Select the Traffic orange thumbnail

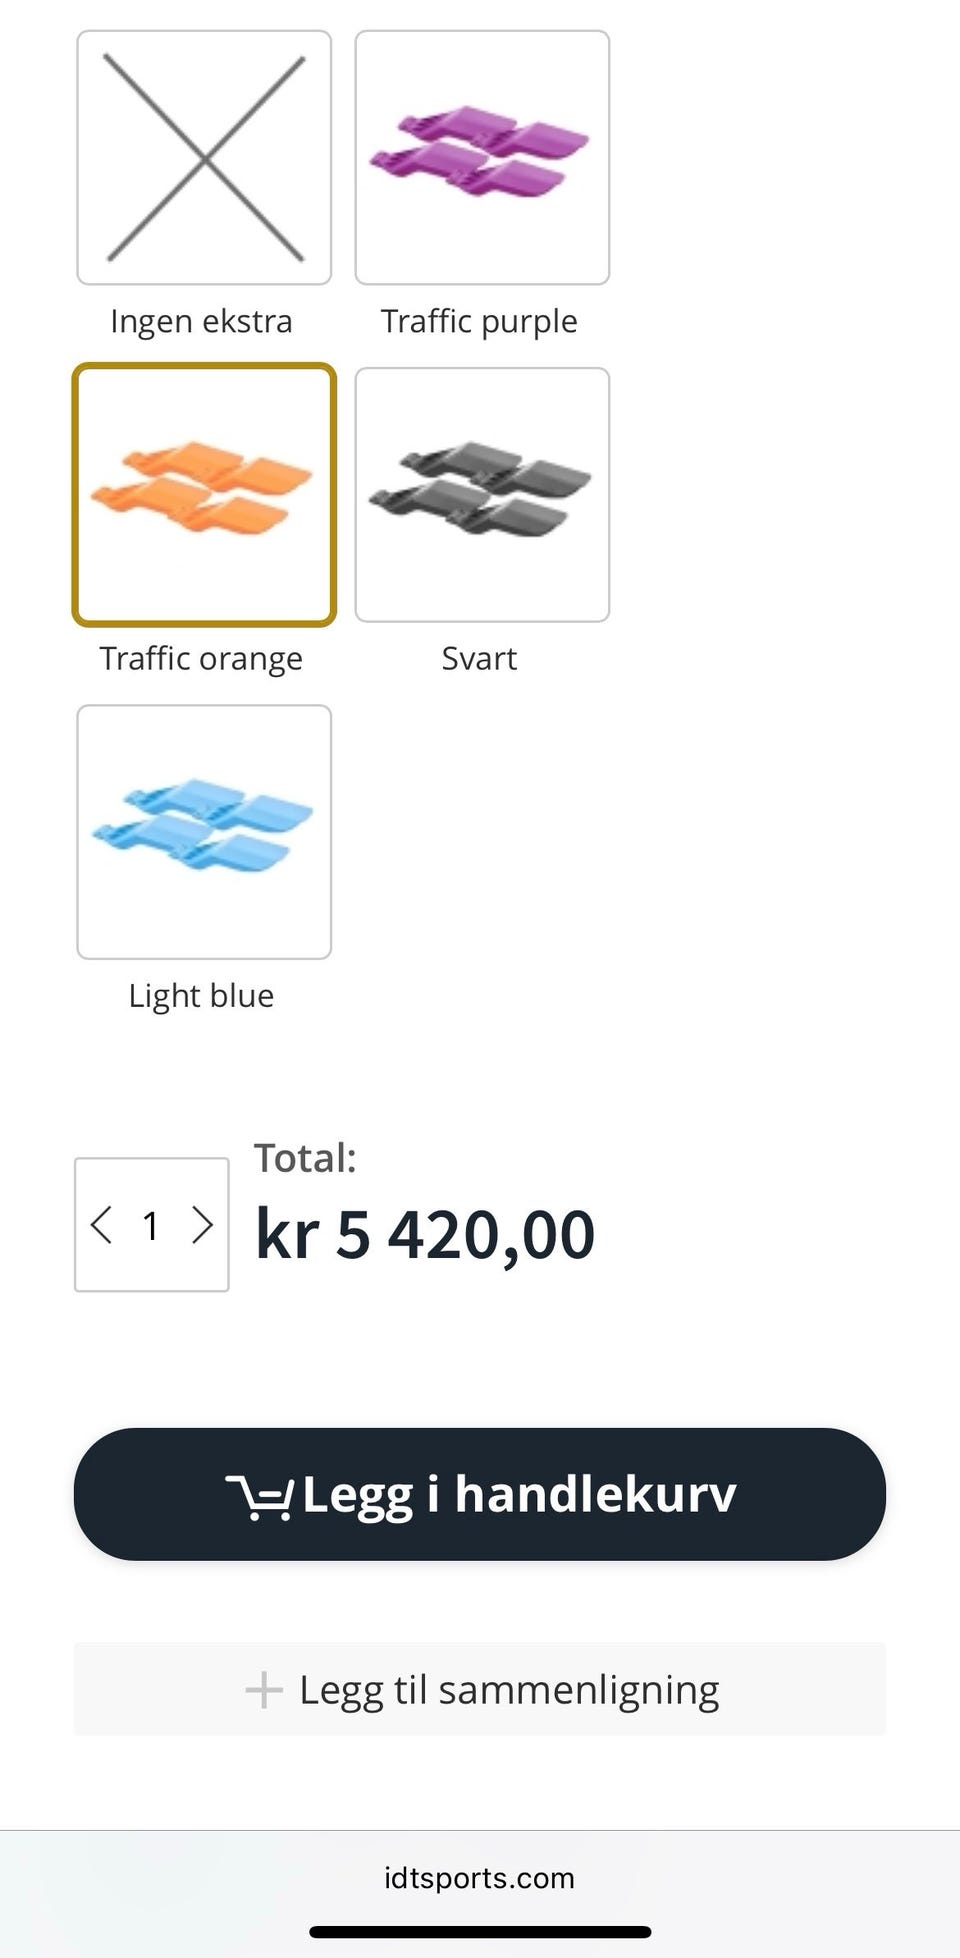click(x=204, y=495)
